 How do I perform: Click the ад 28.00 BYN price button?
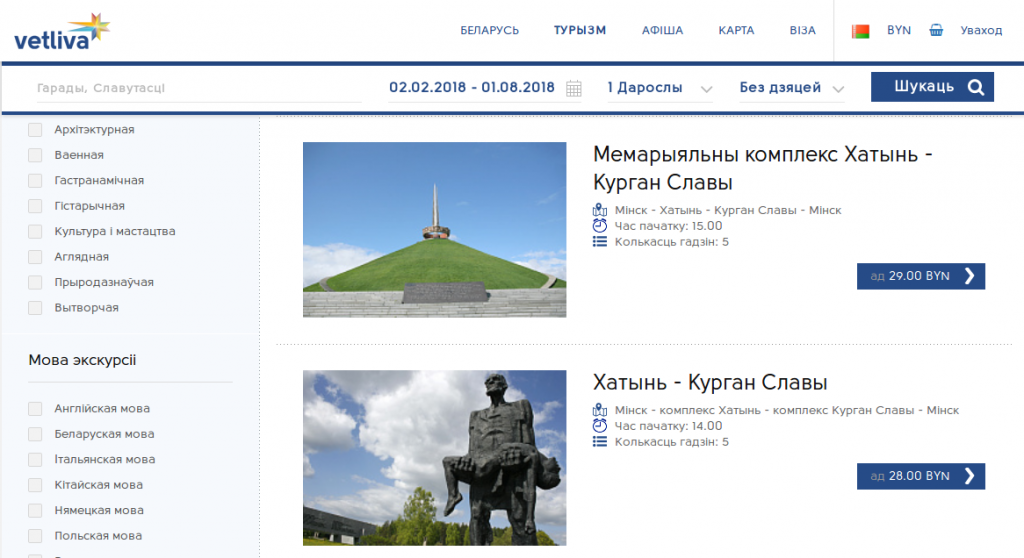[x=921, y=476]
